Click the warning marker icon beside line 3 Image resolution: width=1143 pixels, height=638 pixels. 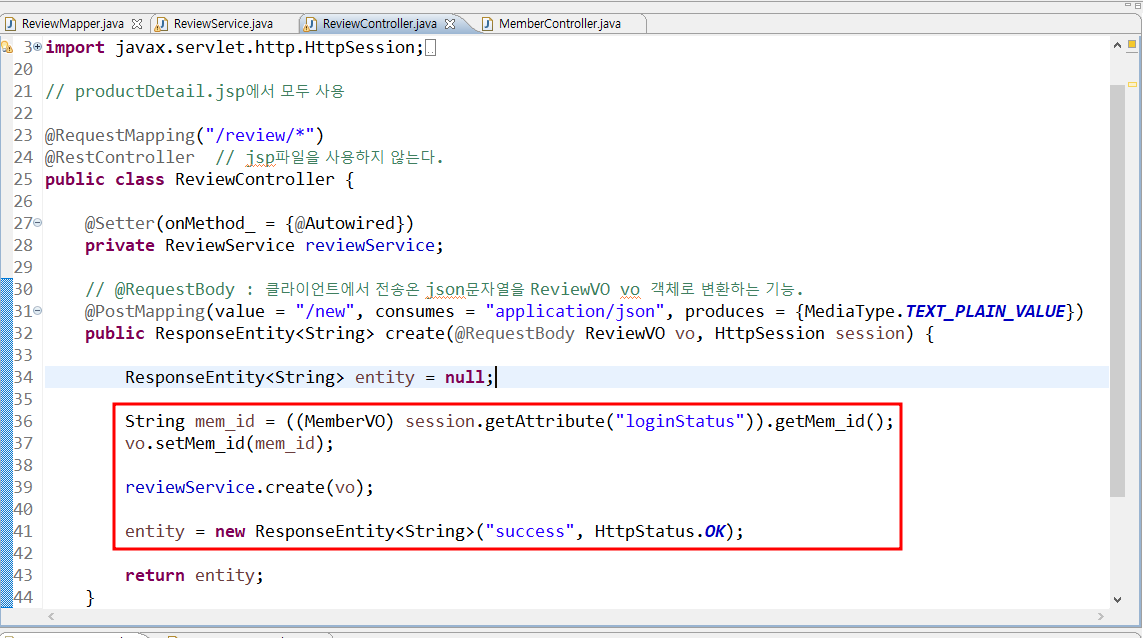coord(7,48)
